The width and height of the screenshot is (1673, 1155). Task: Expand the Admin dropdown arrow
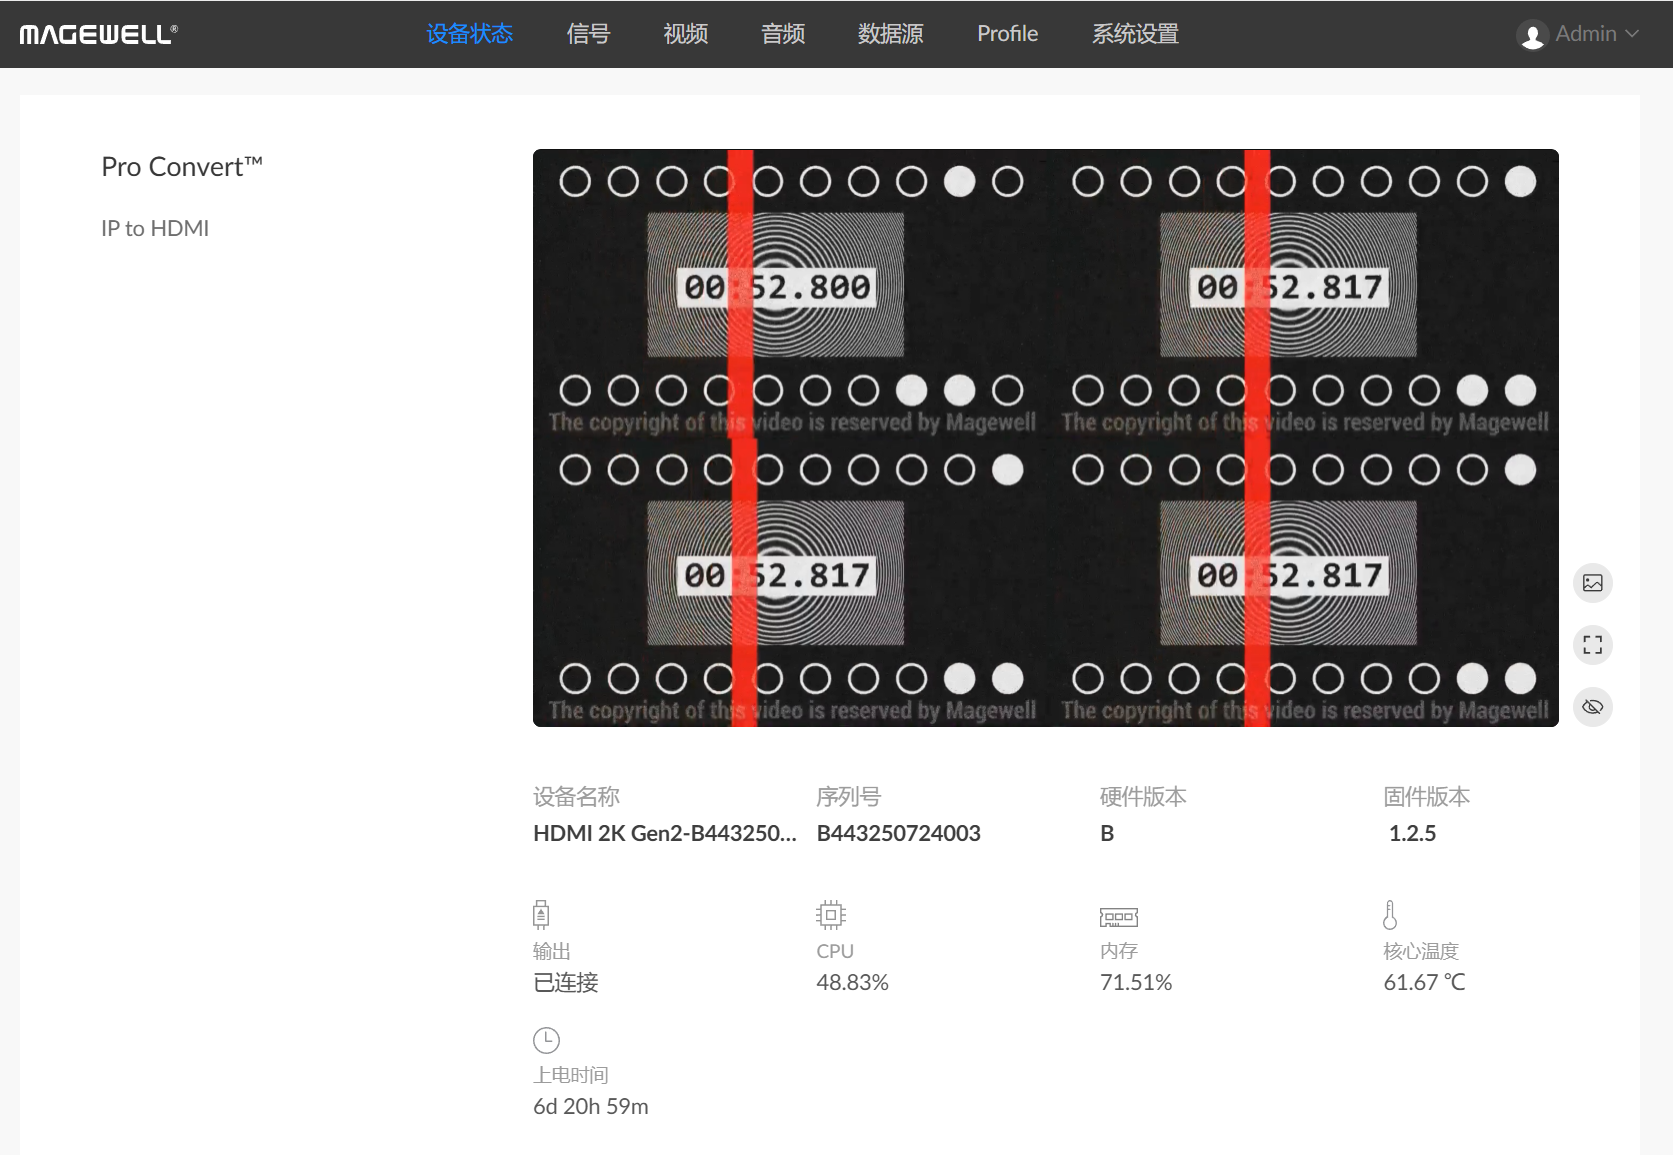pyautogui.click(x=1632, y=34)
